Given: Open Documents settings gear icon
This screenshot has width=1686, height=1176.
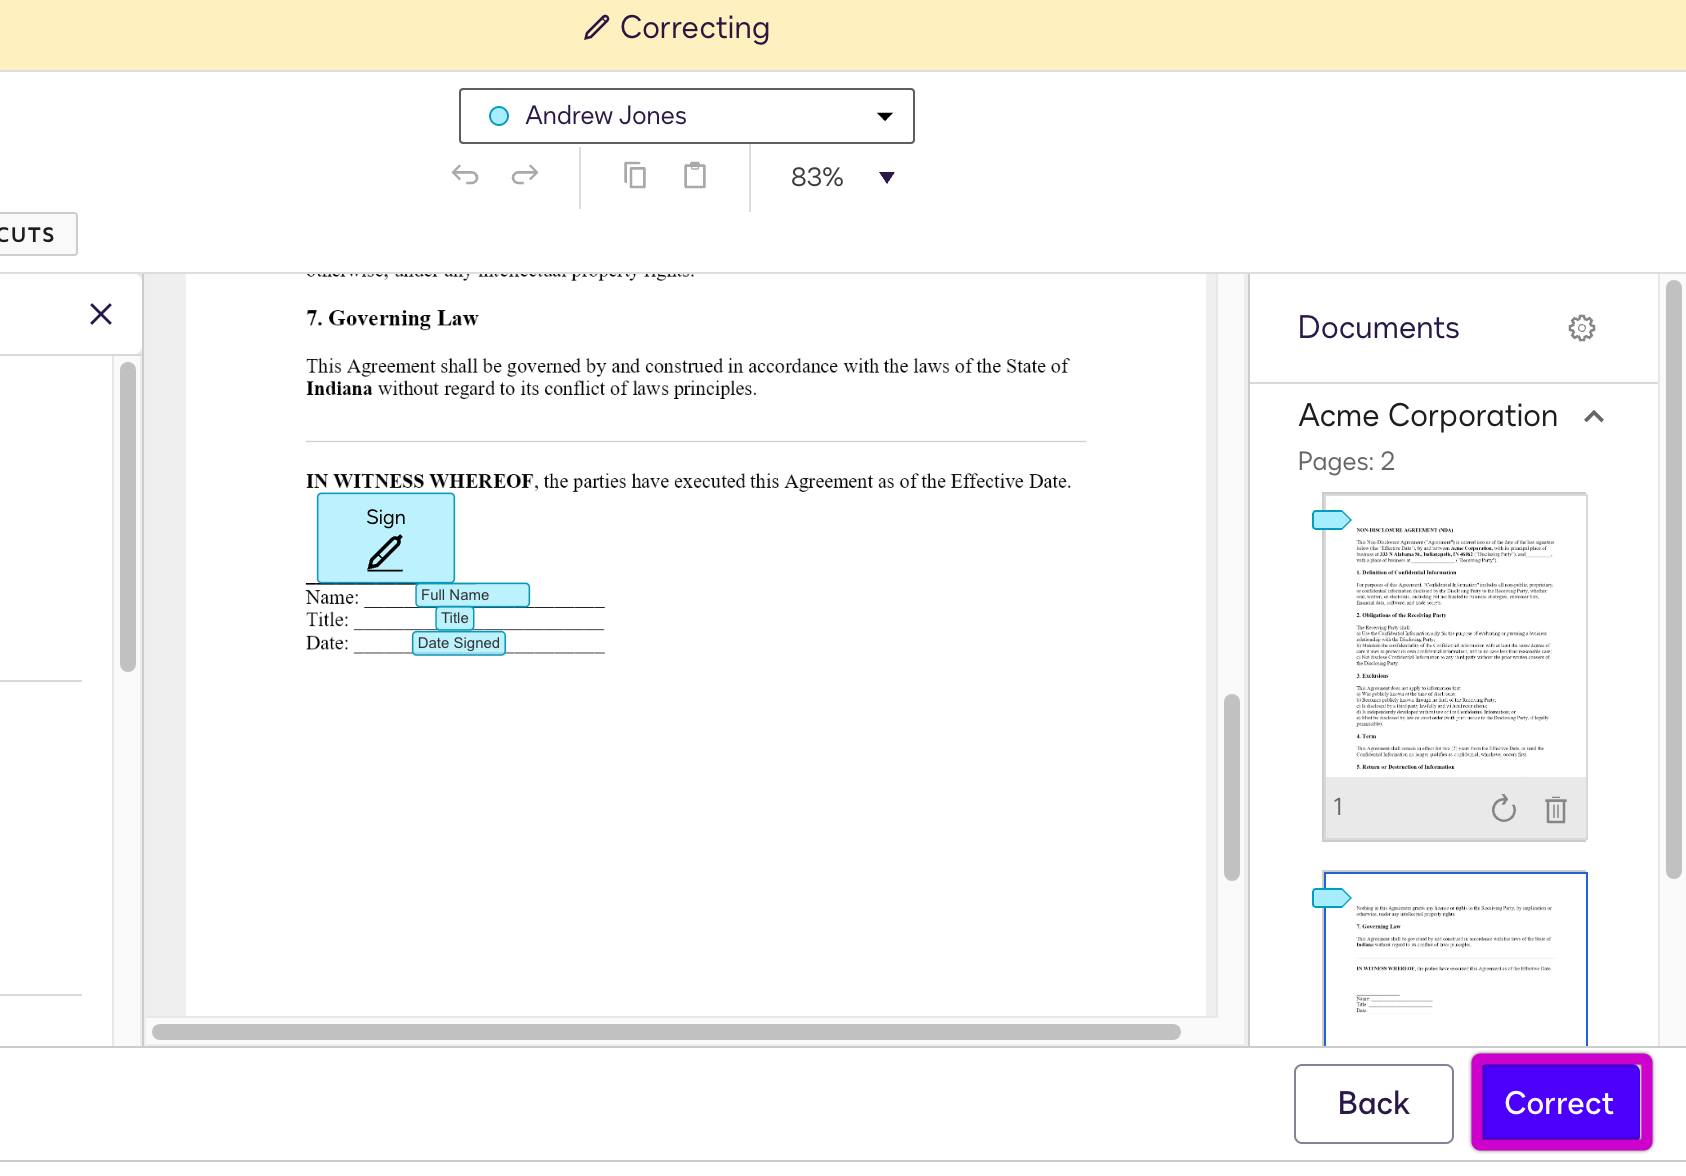Looking at the screenshot, I should (x=1581, y=328).
